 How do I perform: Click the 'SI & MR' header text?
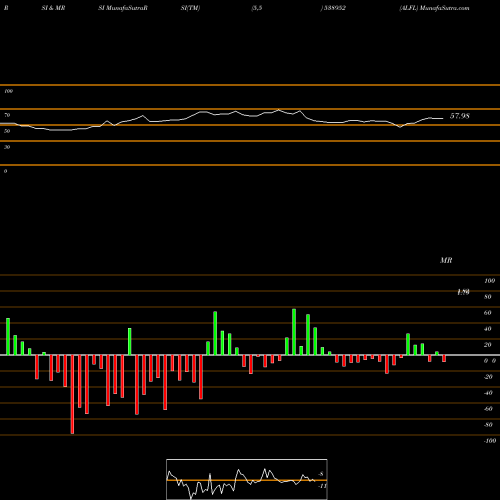pyautogui.click(x=53, y=8)
